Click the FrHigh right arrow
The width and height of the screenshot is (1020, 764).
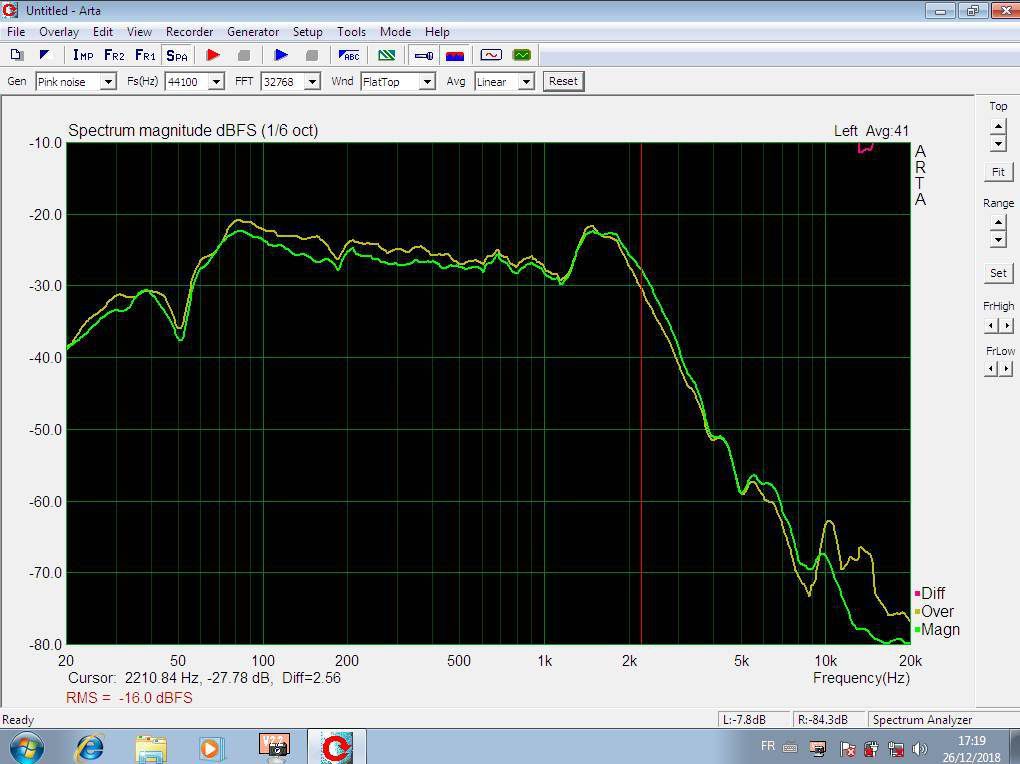coord(1006,325)
